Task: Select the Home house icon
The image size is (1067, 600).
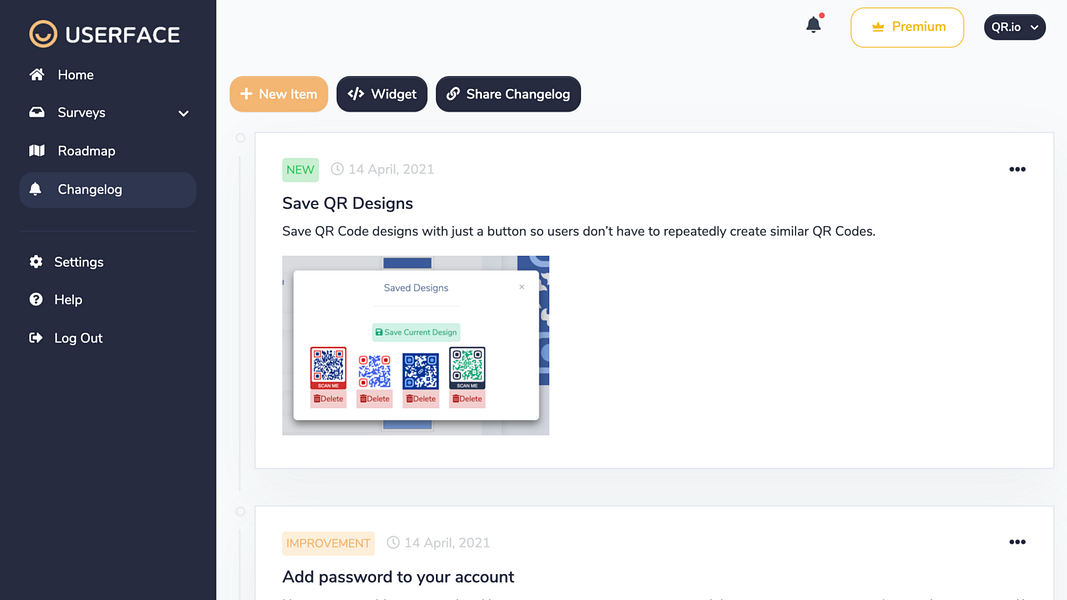Action: [x=37, y=75]
